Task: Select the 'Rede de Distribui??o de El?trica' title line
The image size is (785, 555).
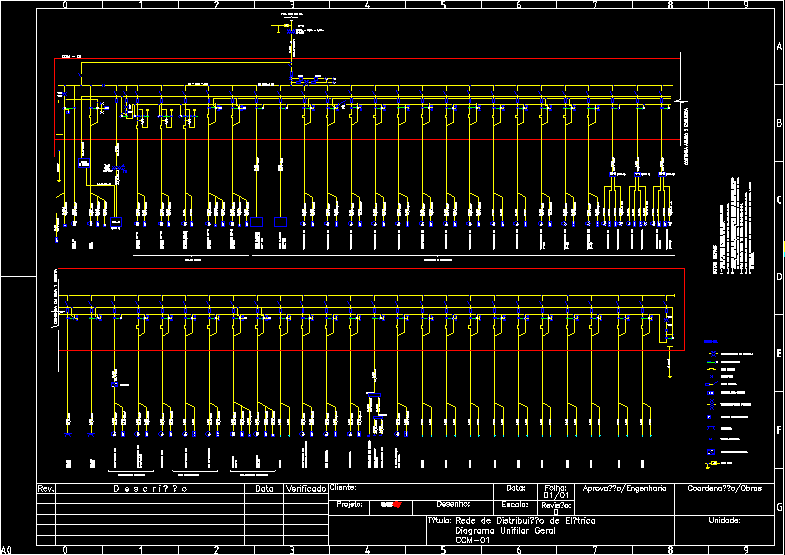Action: (x=526, y=521)
